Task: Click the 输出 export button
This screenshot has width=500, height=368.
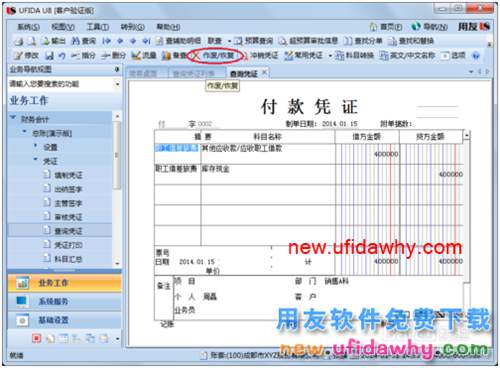Action: pos(53,41)
